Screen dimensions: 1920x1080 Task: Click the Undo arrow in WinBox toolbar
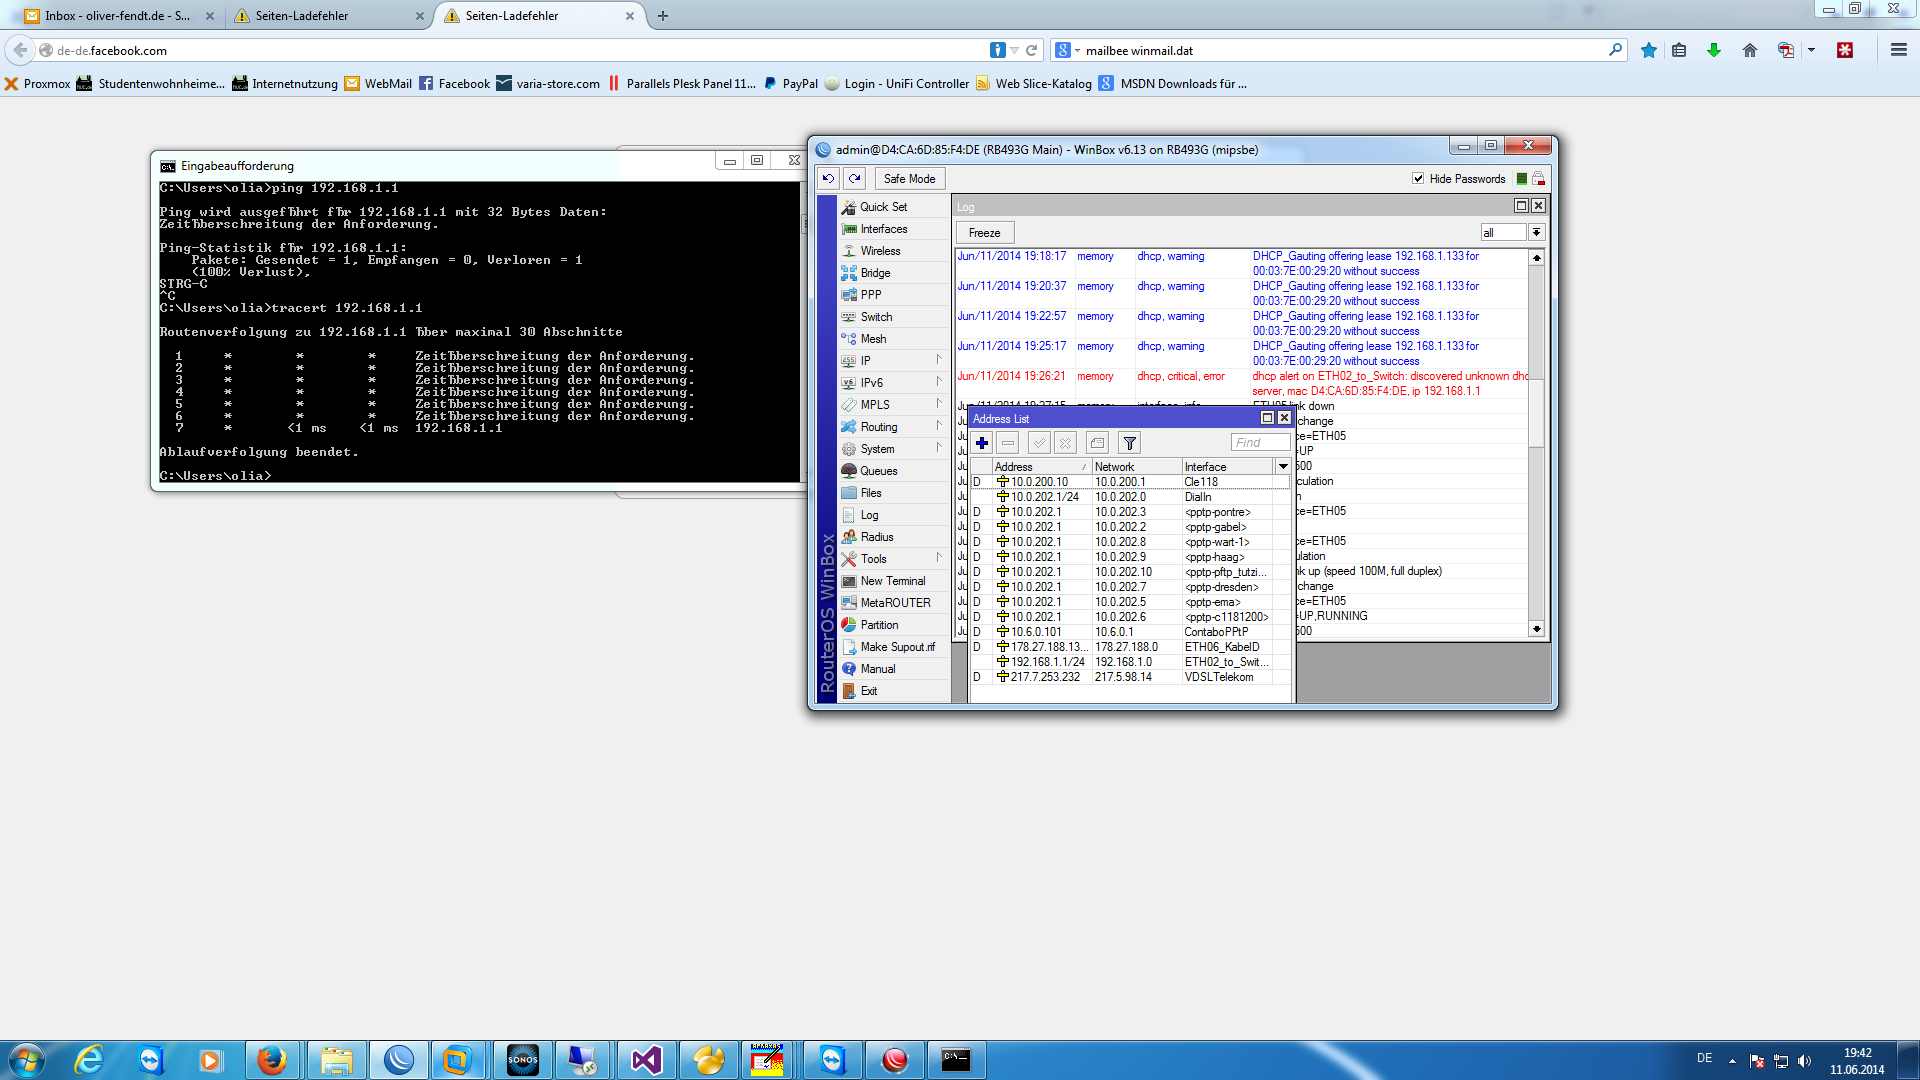click(827, 178)
